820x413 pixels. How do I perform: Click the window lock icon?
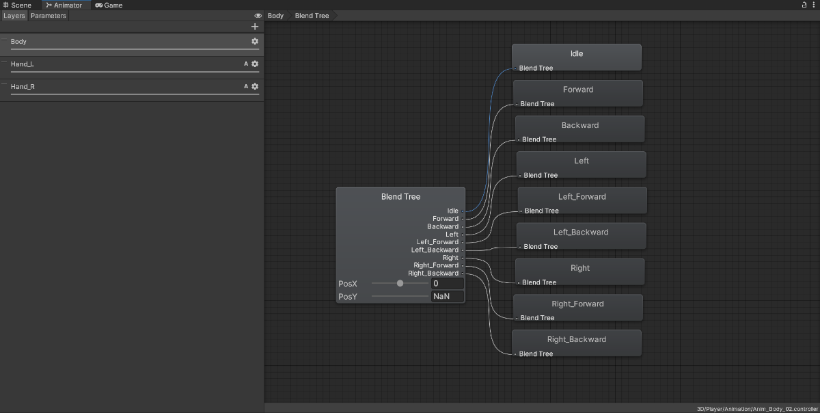tap(804, 5)
